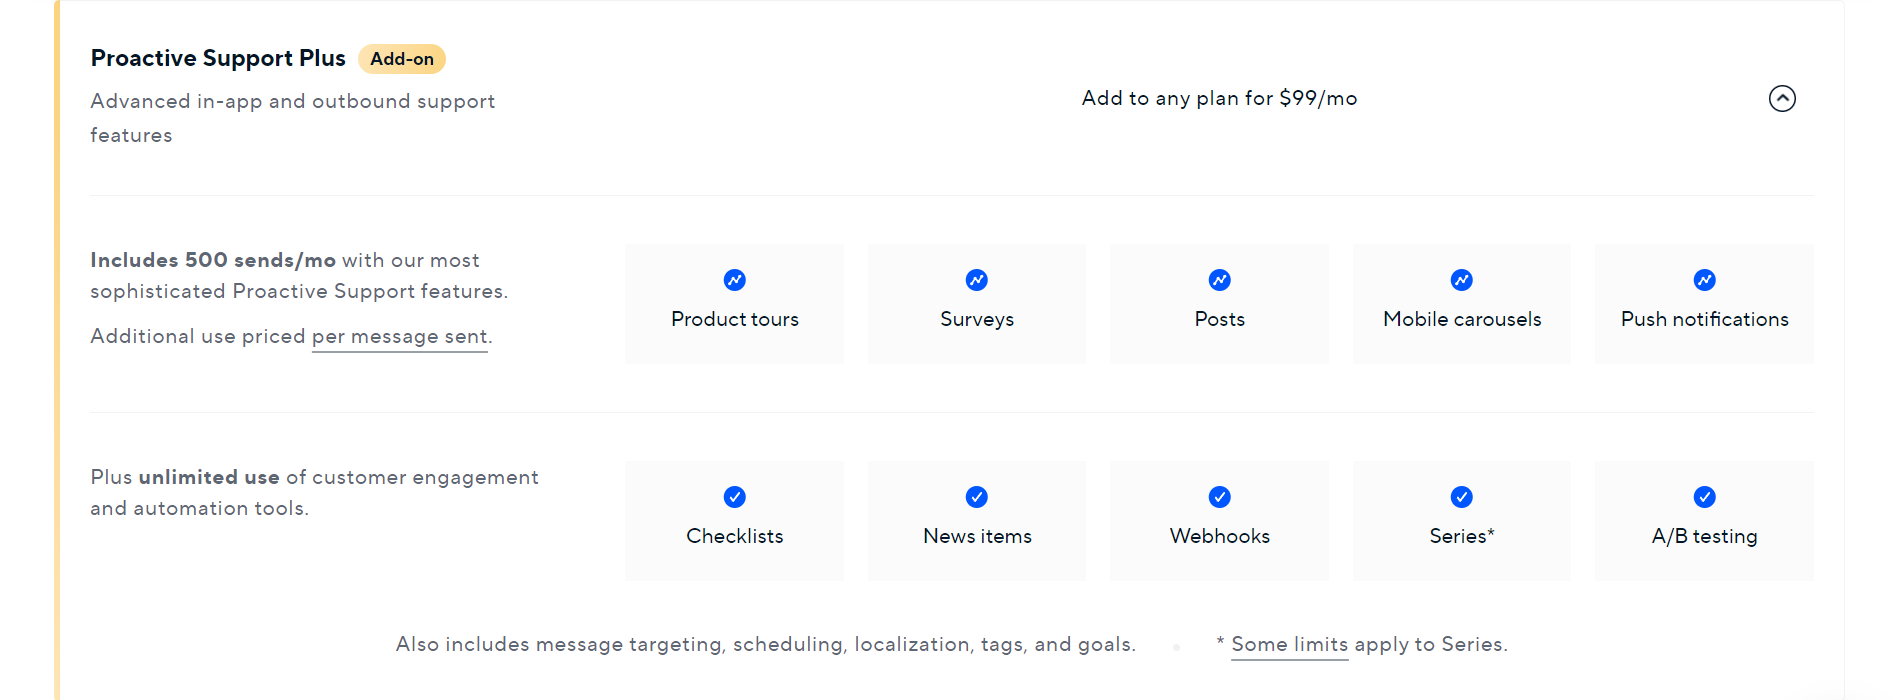Select the Series checkmark icon
This screenshot has width=1900, height=700.
point(1461,496)
